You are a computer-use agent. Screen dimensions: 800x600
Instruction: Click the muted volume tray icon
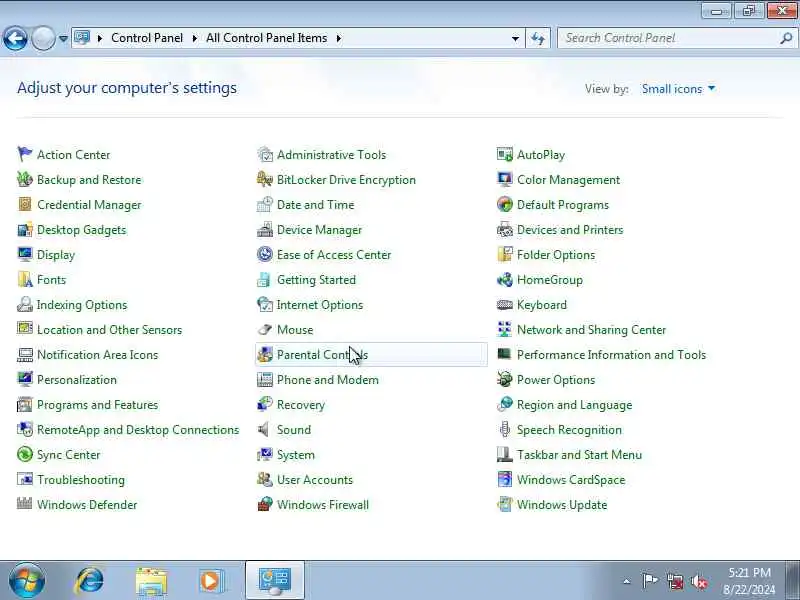699,581
